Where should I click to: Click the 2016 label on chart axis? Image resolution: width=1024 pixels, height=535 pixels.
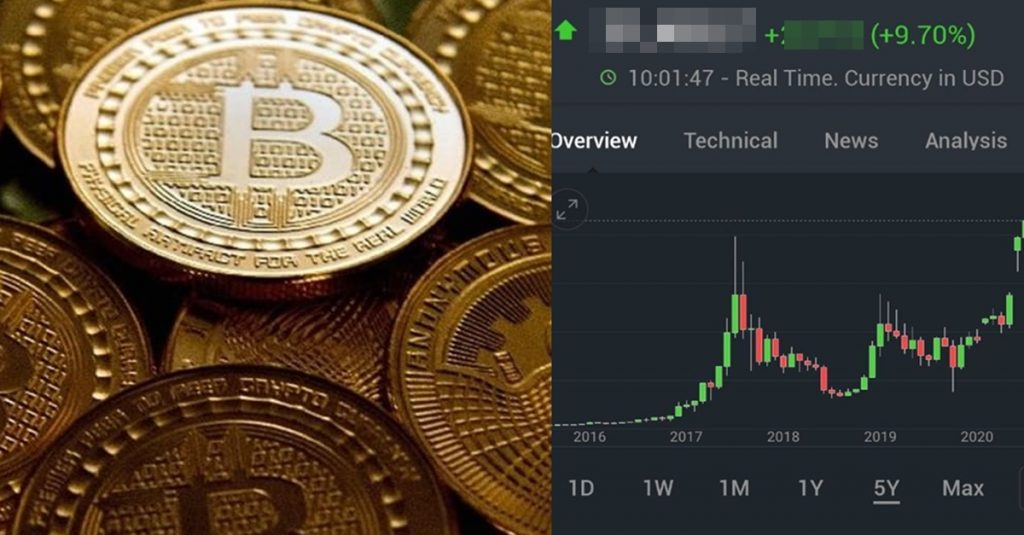click(589, 436)
